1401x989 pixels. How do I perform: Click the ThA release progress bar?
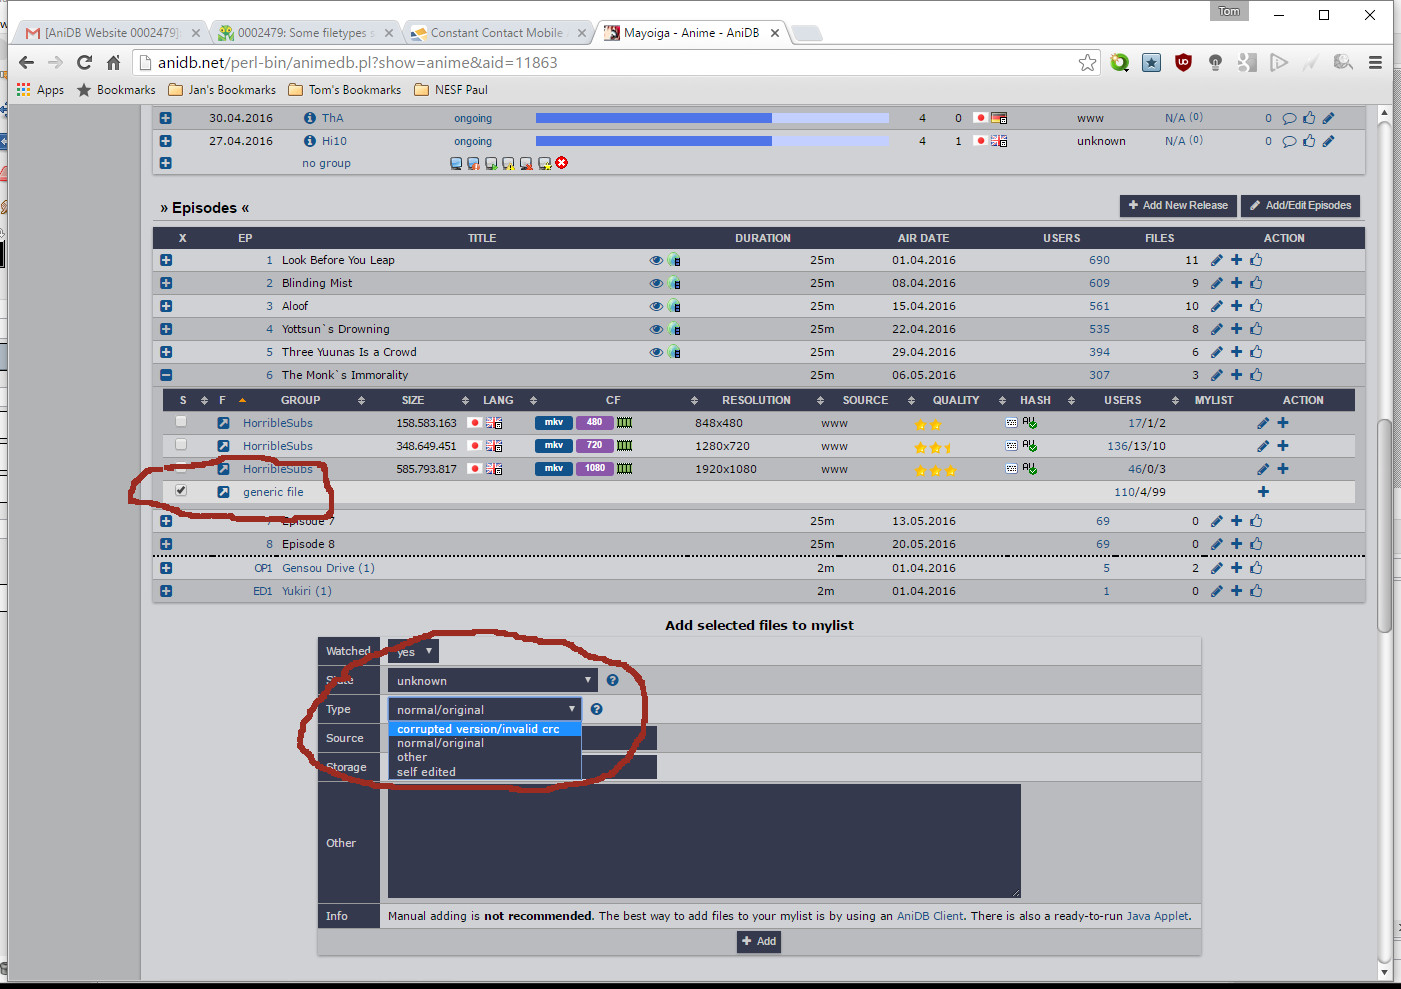pos(712,118)
